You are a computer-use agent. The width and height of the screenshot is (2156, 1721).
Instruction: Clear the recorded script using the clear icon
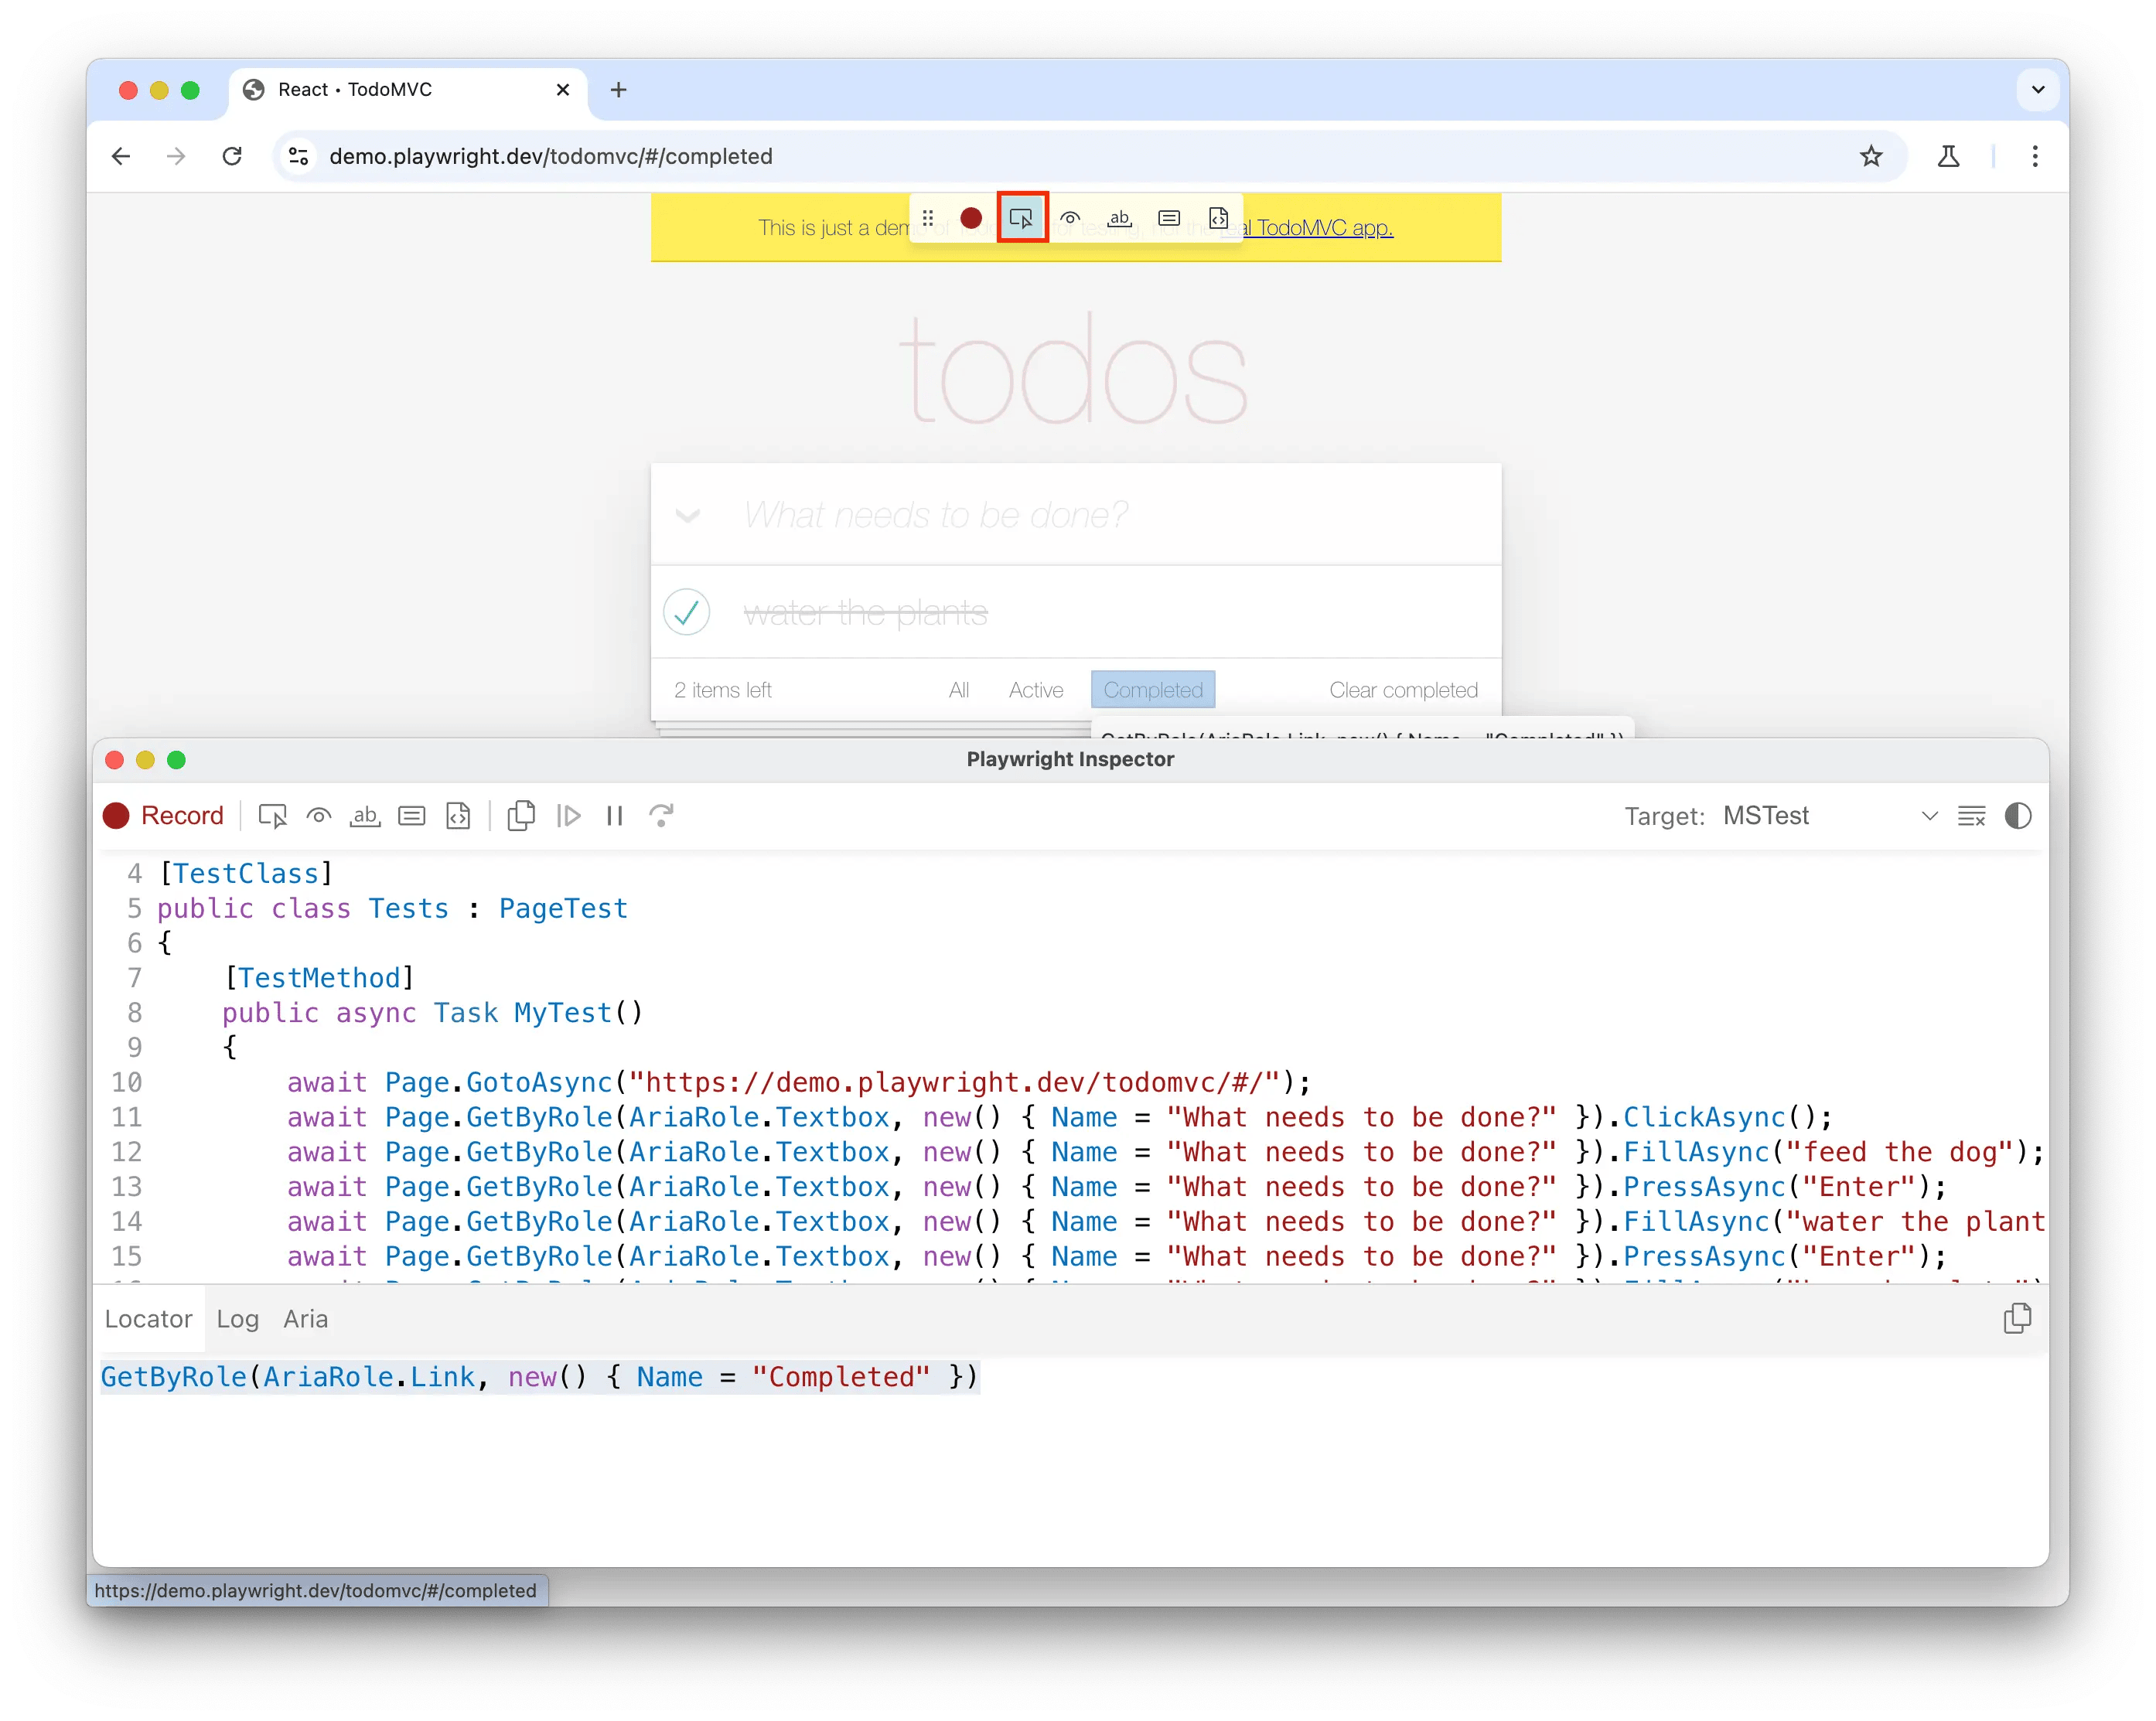point(1971,816)
